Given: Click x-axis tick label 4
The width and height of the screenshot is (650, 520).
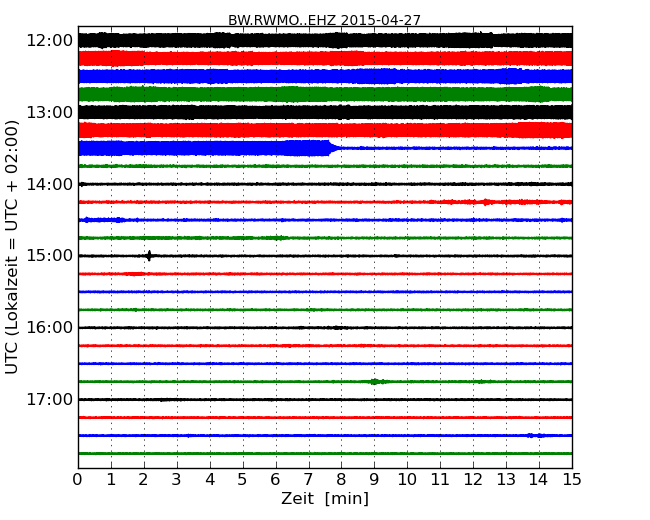Looking at the screenshot, I should coord(210,480).
